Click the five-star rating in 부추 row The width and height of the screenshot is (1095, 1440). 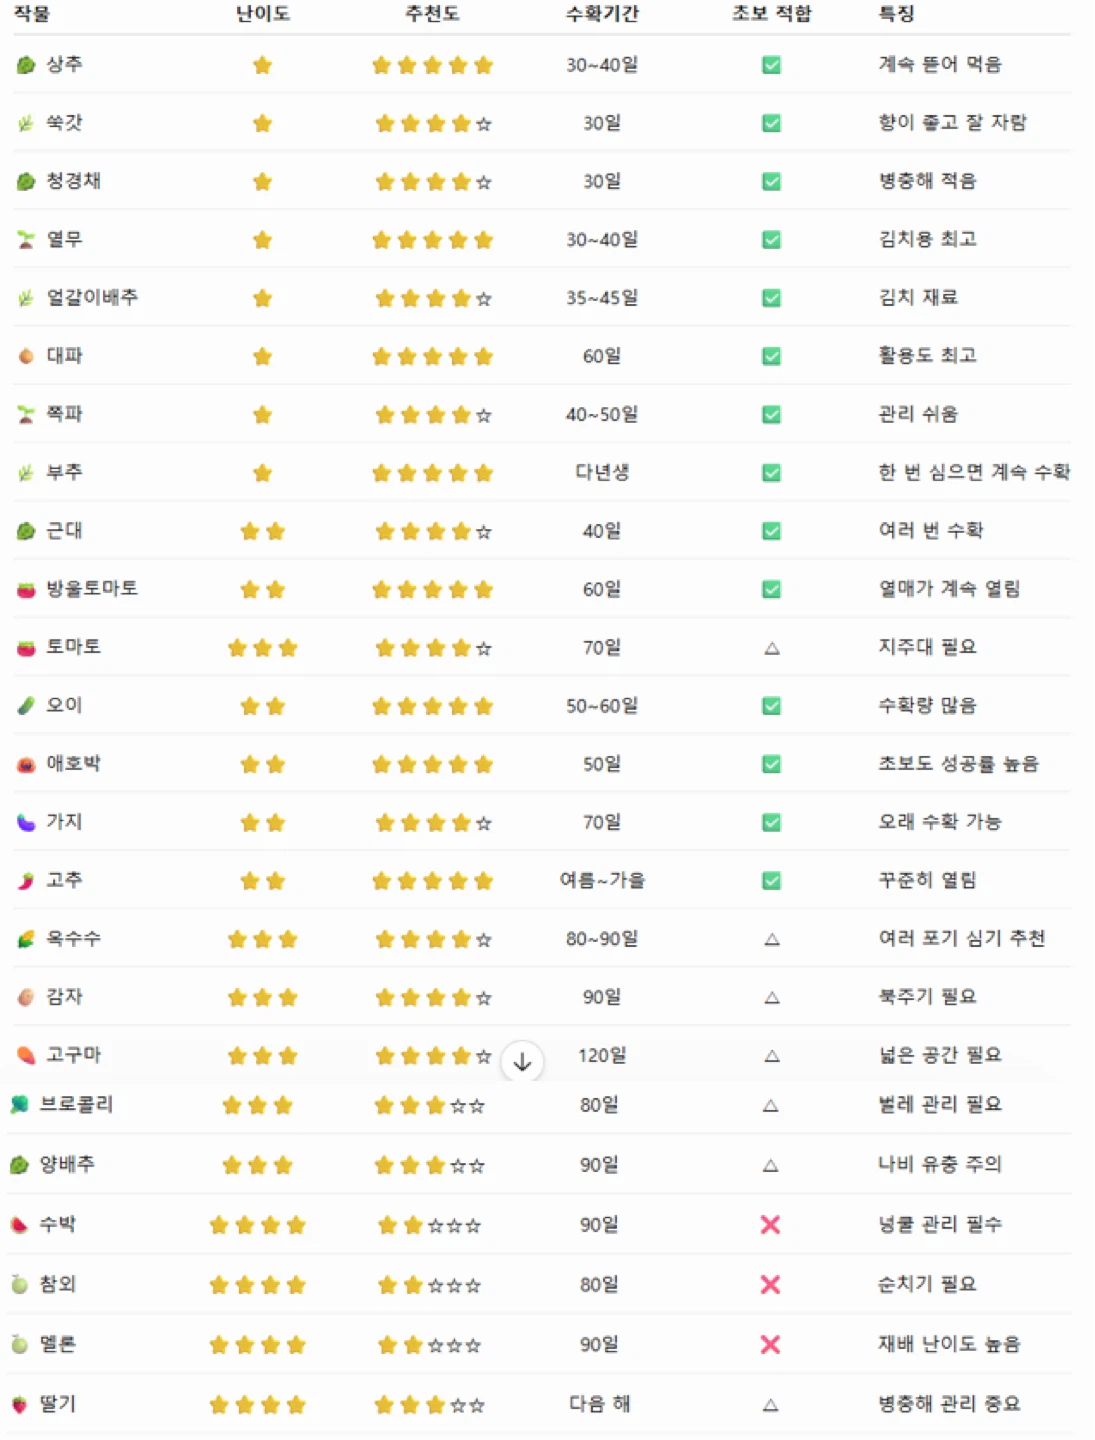tap(432, 473)
